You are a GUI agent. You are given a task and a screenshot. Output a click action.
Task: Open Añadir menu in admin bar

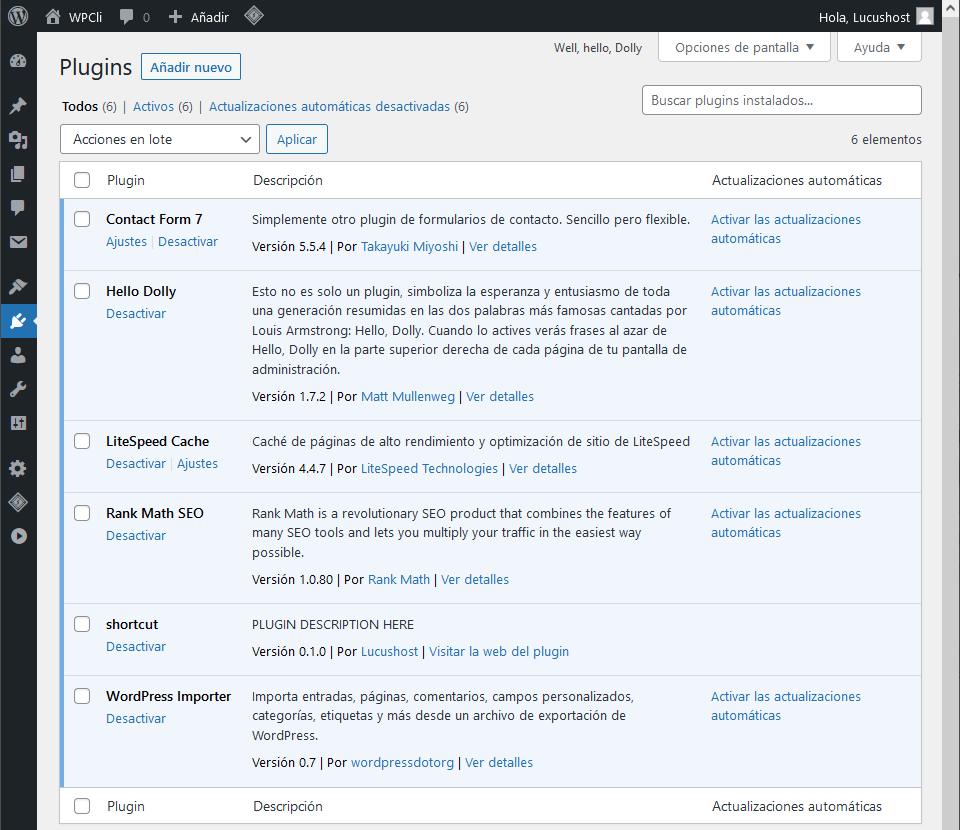pyautogui.click(x=209, y=17)
